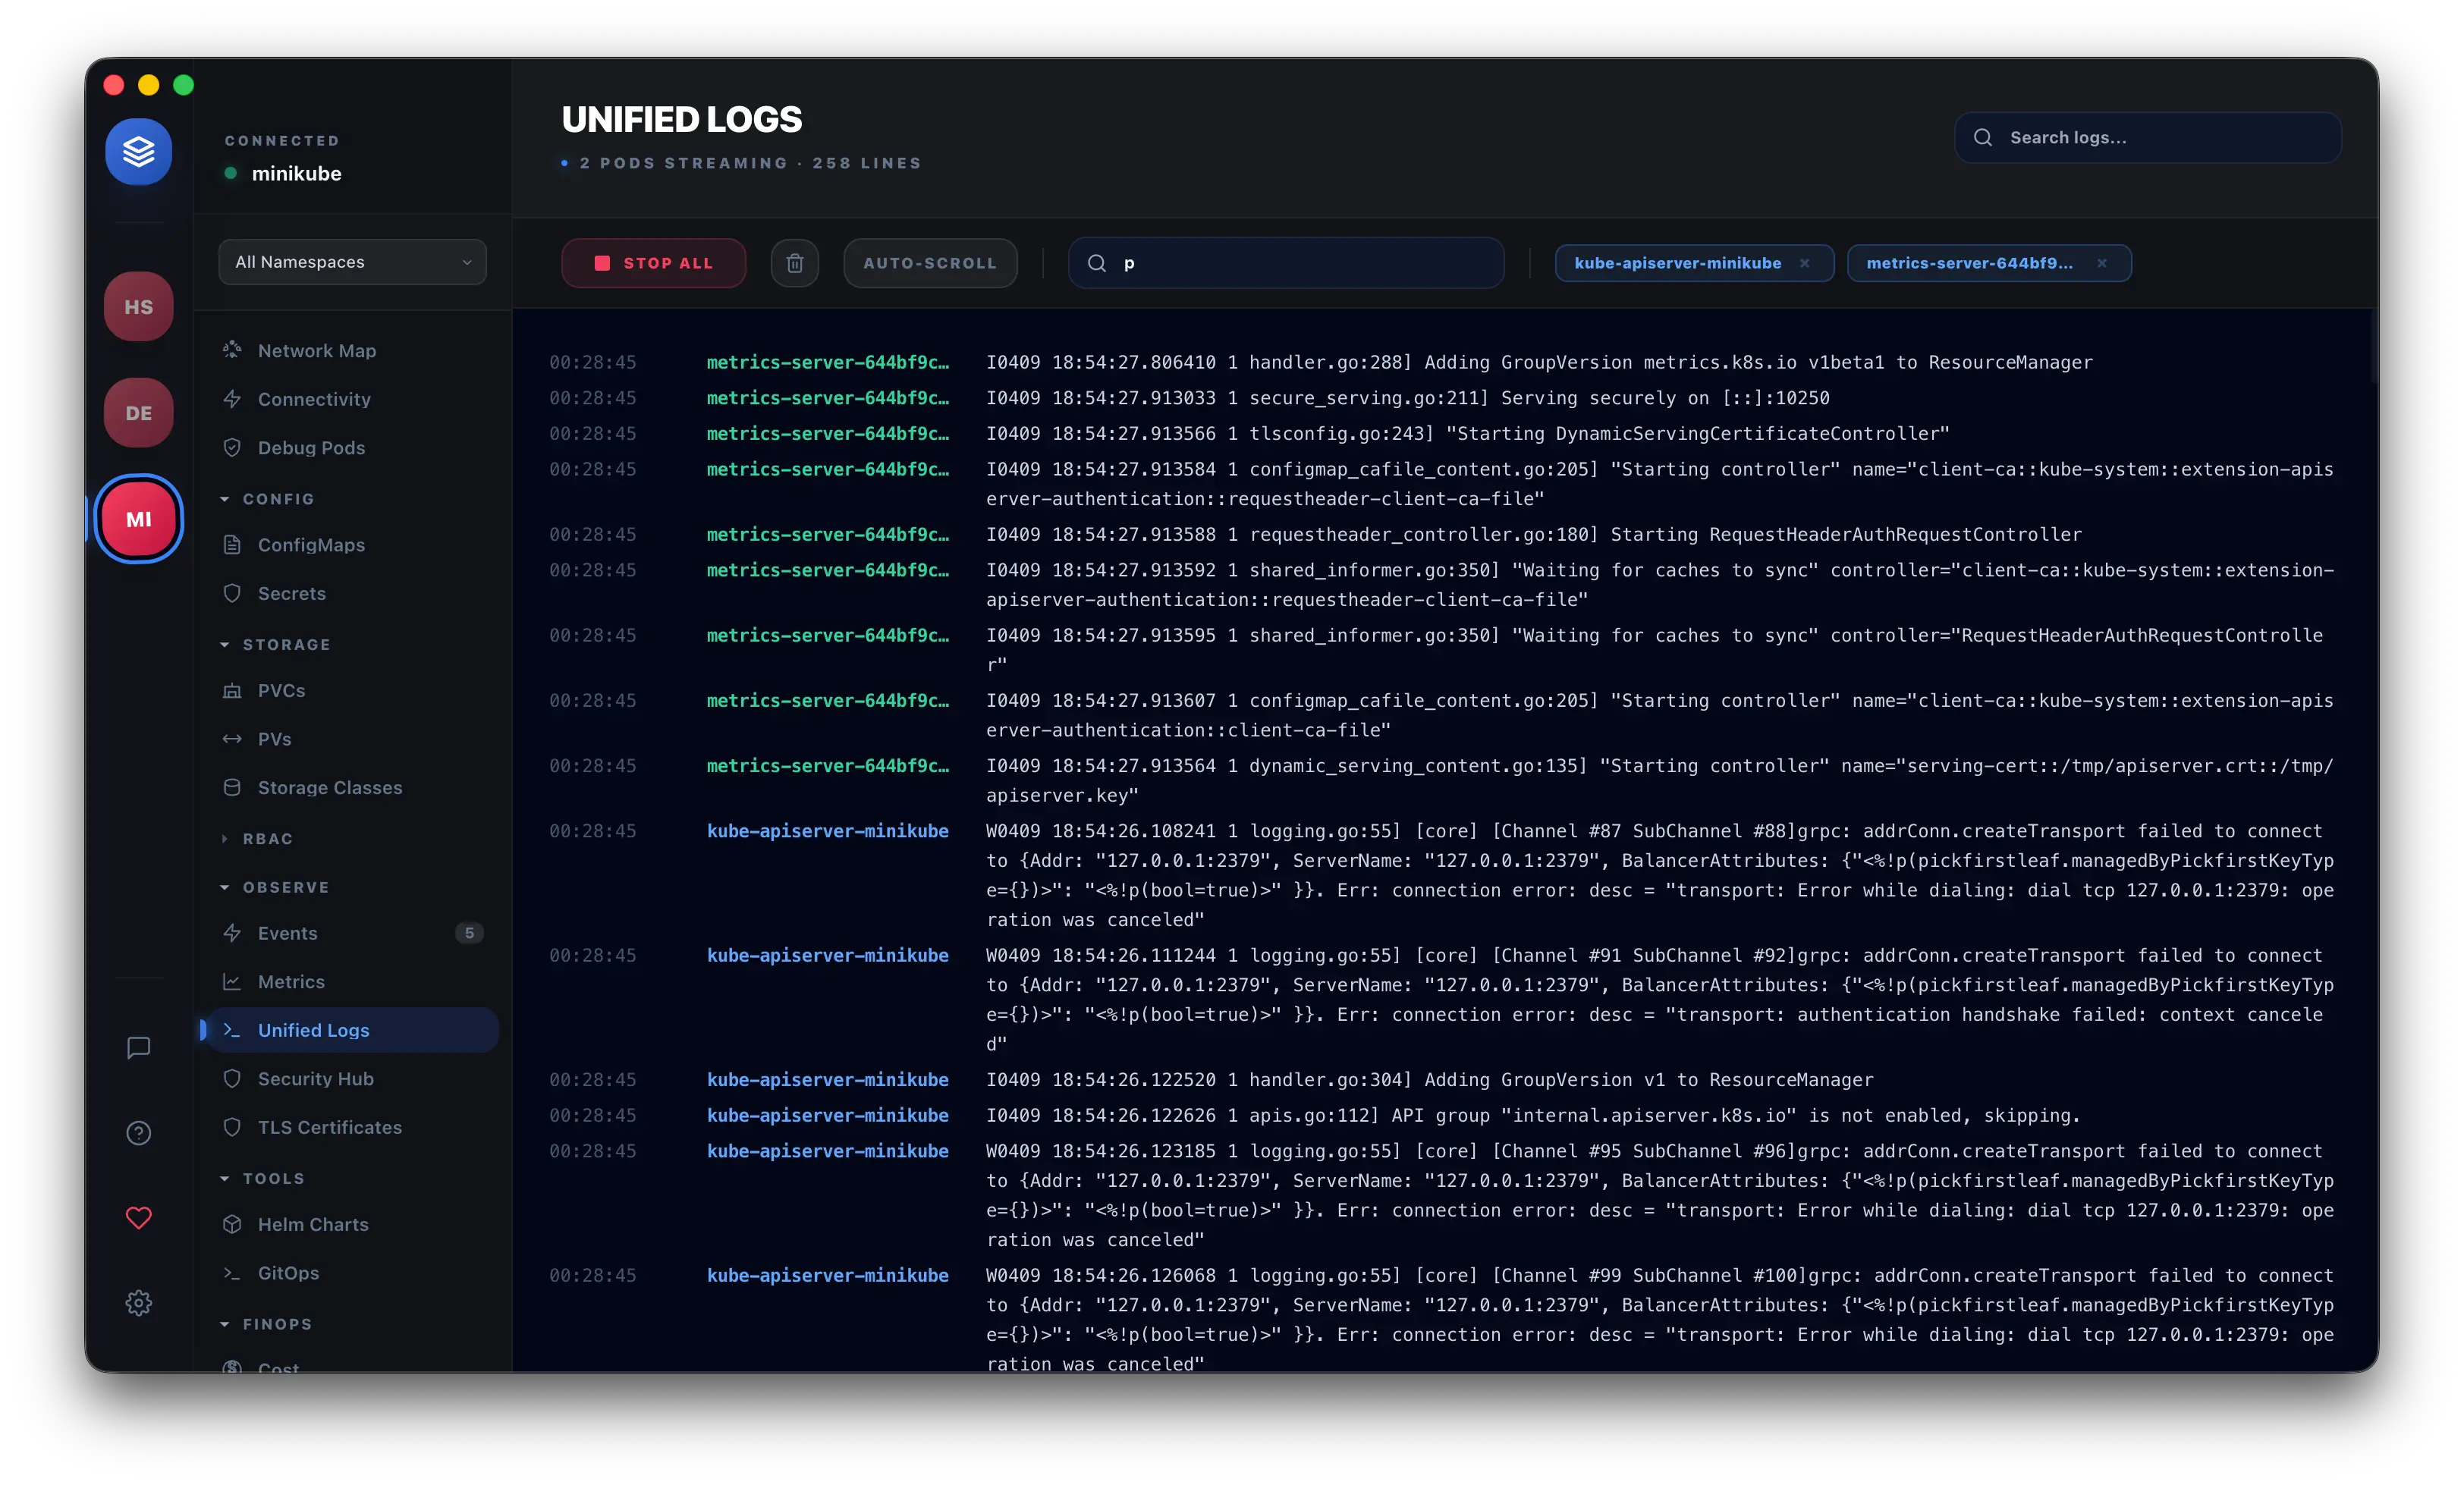
Task: Click the blue layers app logo
Action: point(139,152)
